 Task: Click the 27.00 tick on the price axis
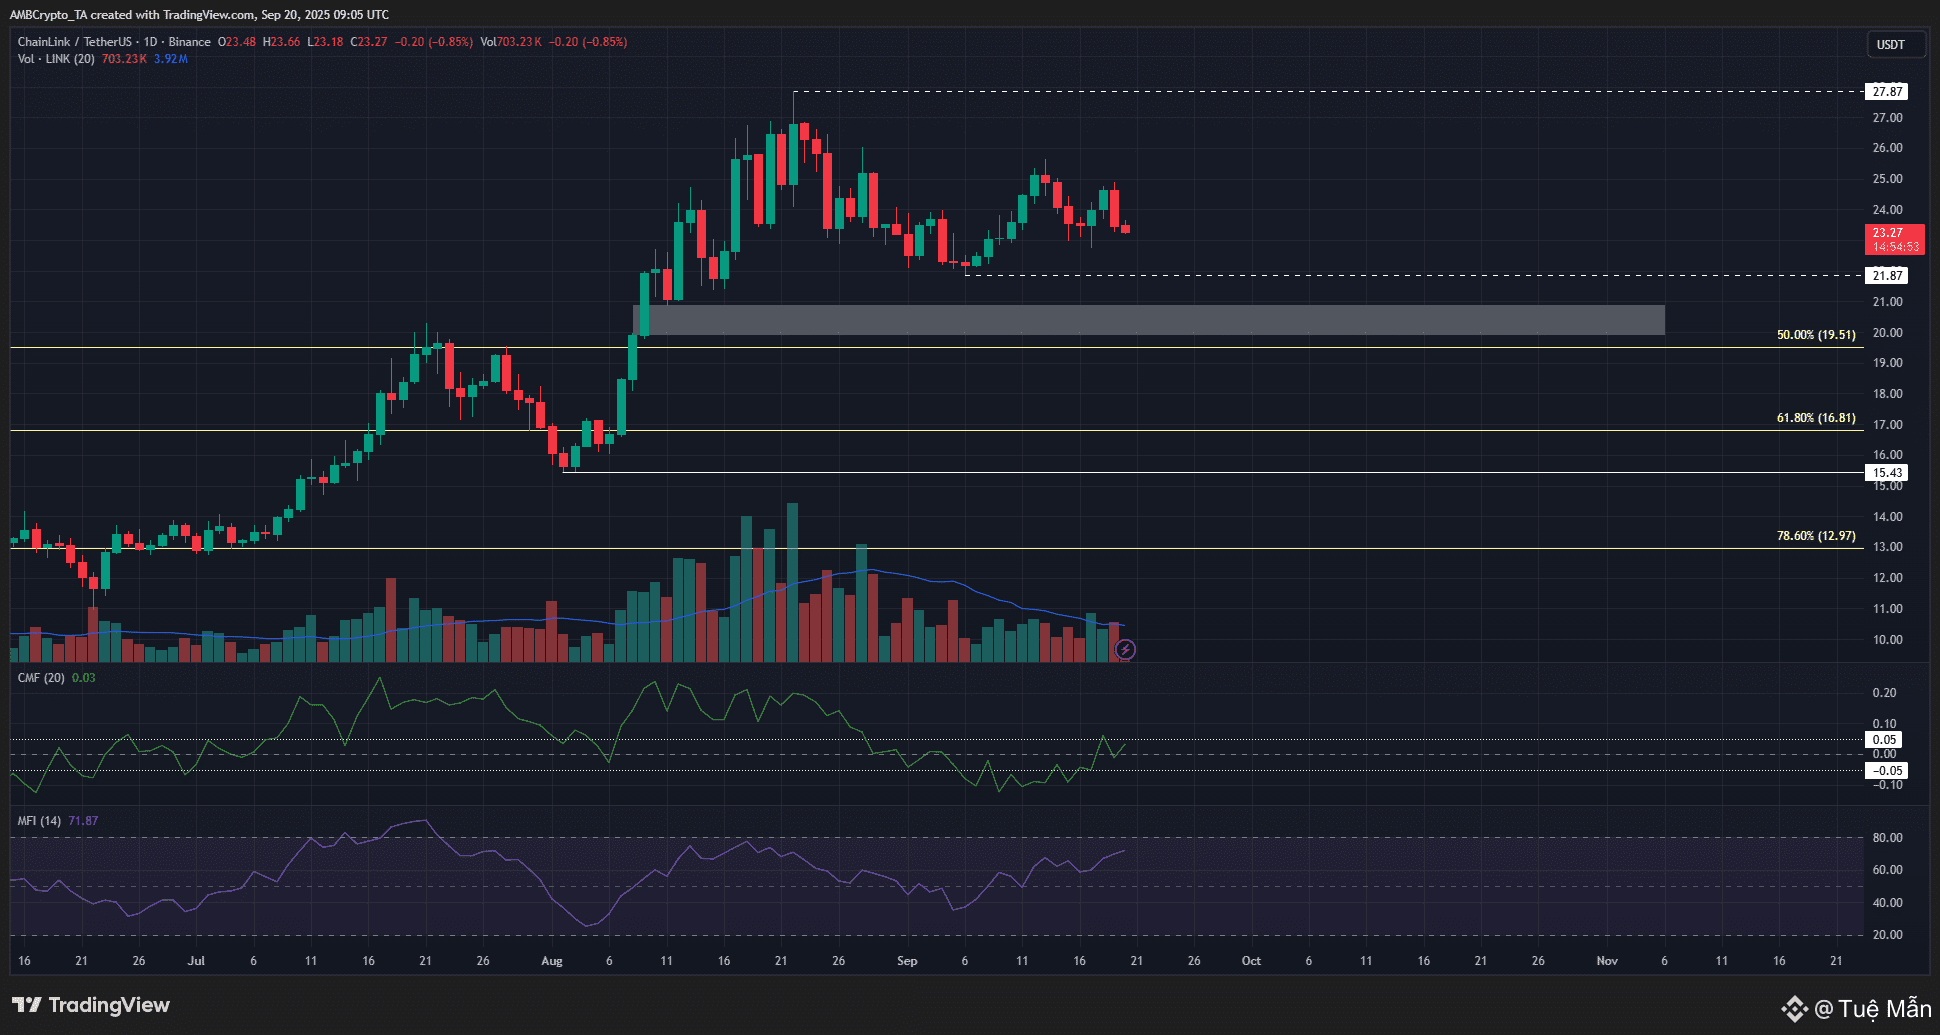point(1888,118)
